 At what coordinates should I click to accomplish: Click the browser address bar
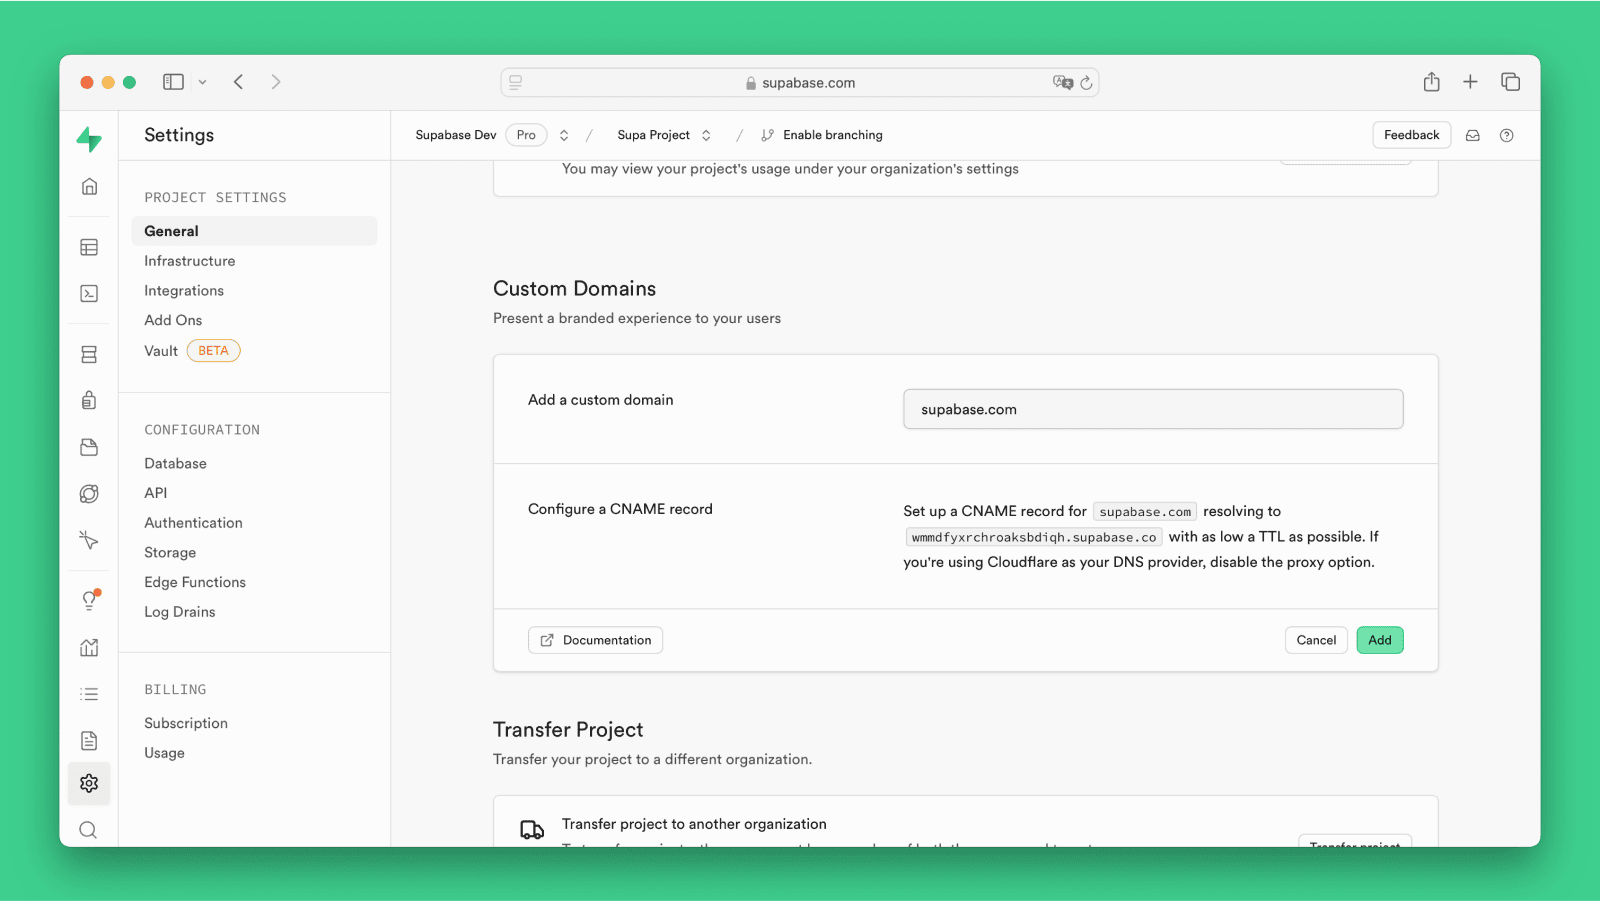tap(800, 82)
